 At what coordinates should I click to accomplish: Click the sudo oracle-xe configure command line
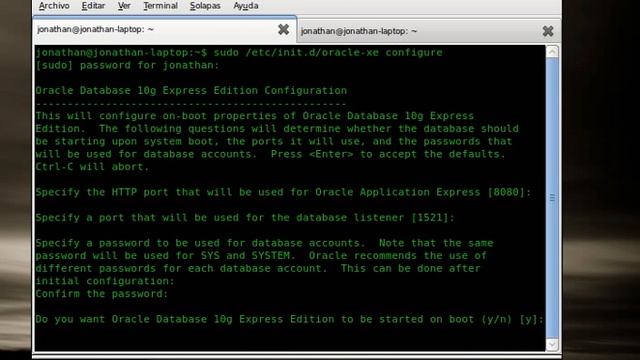[x=239, y=53]
